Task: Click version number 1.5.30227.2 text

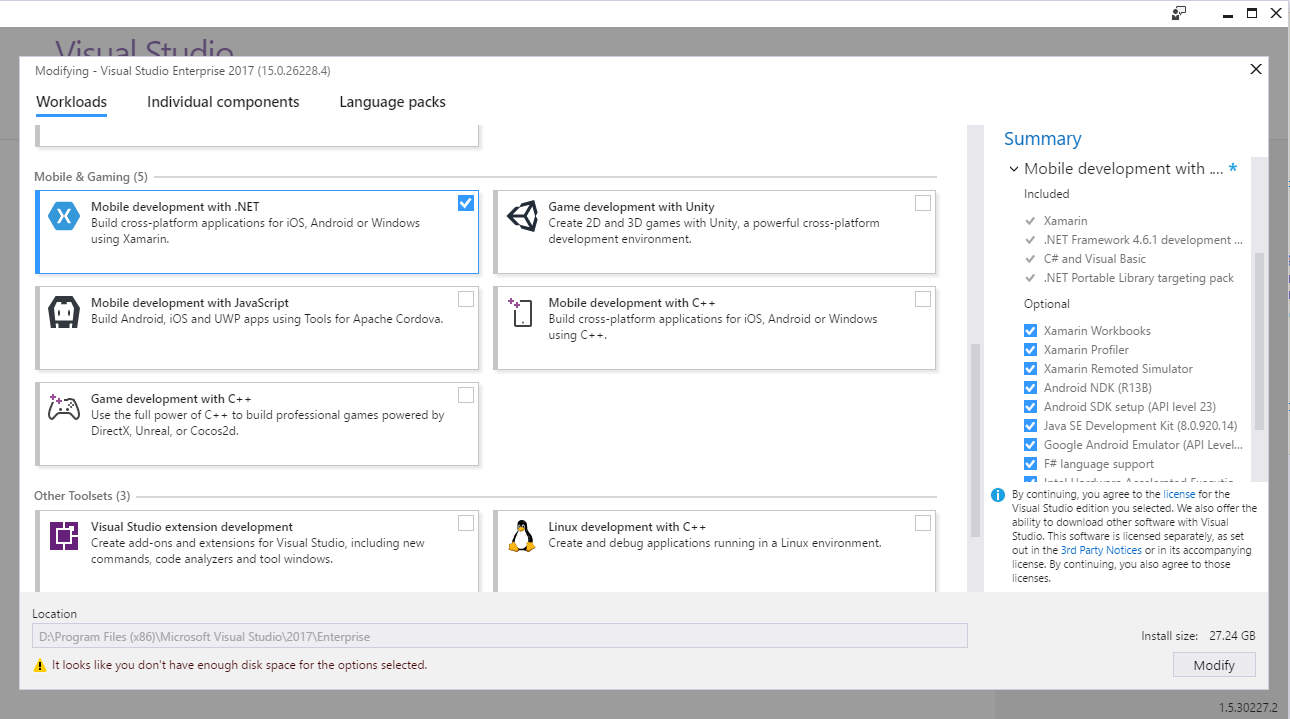Action: pyautogui.click(x=1248, y=708)
